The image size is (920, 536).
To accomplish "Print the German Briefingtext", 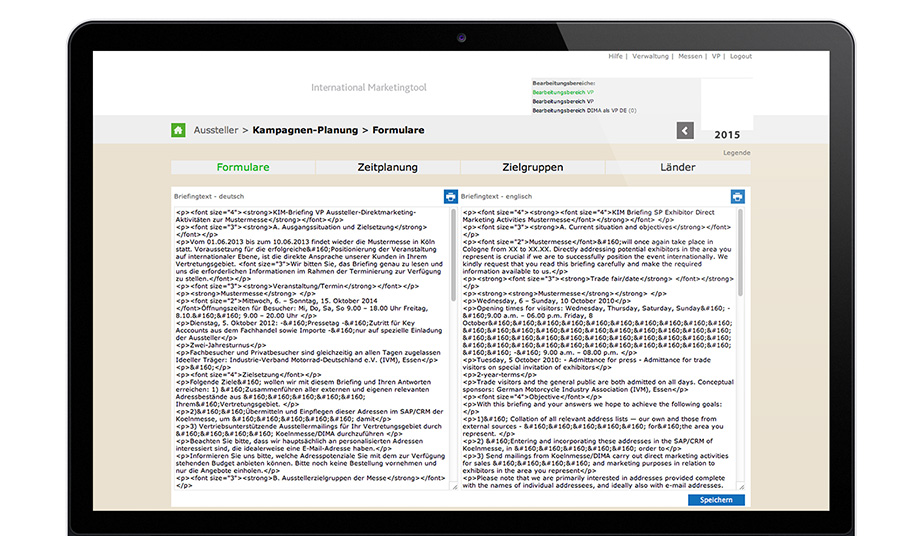I will (x=450, y=197).
